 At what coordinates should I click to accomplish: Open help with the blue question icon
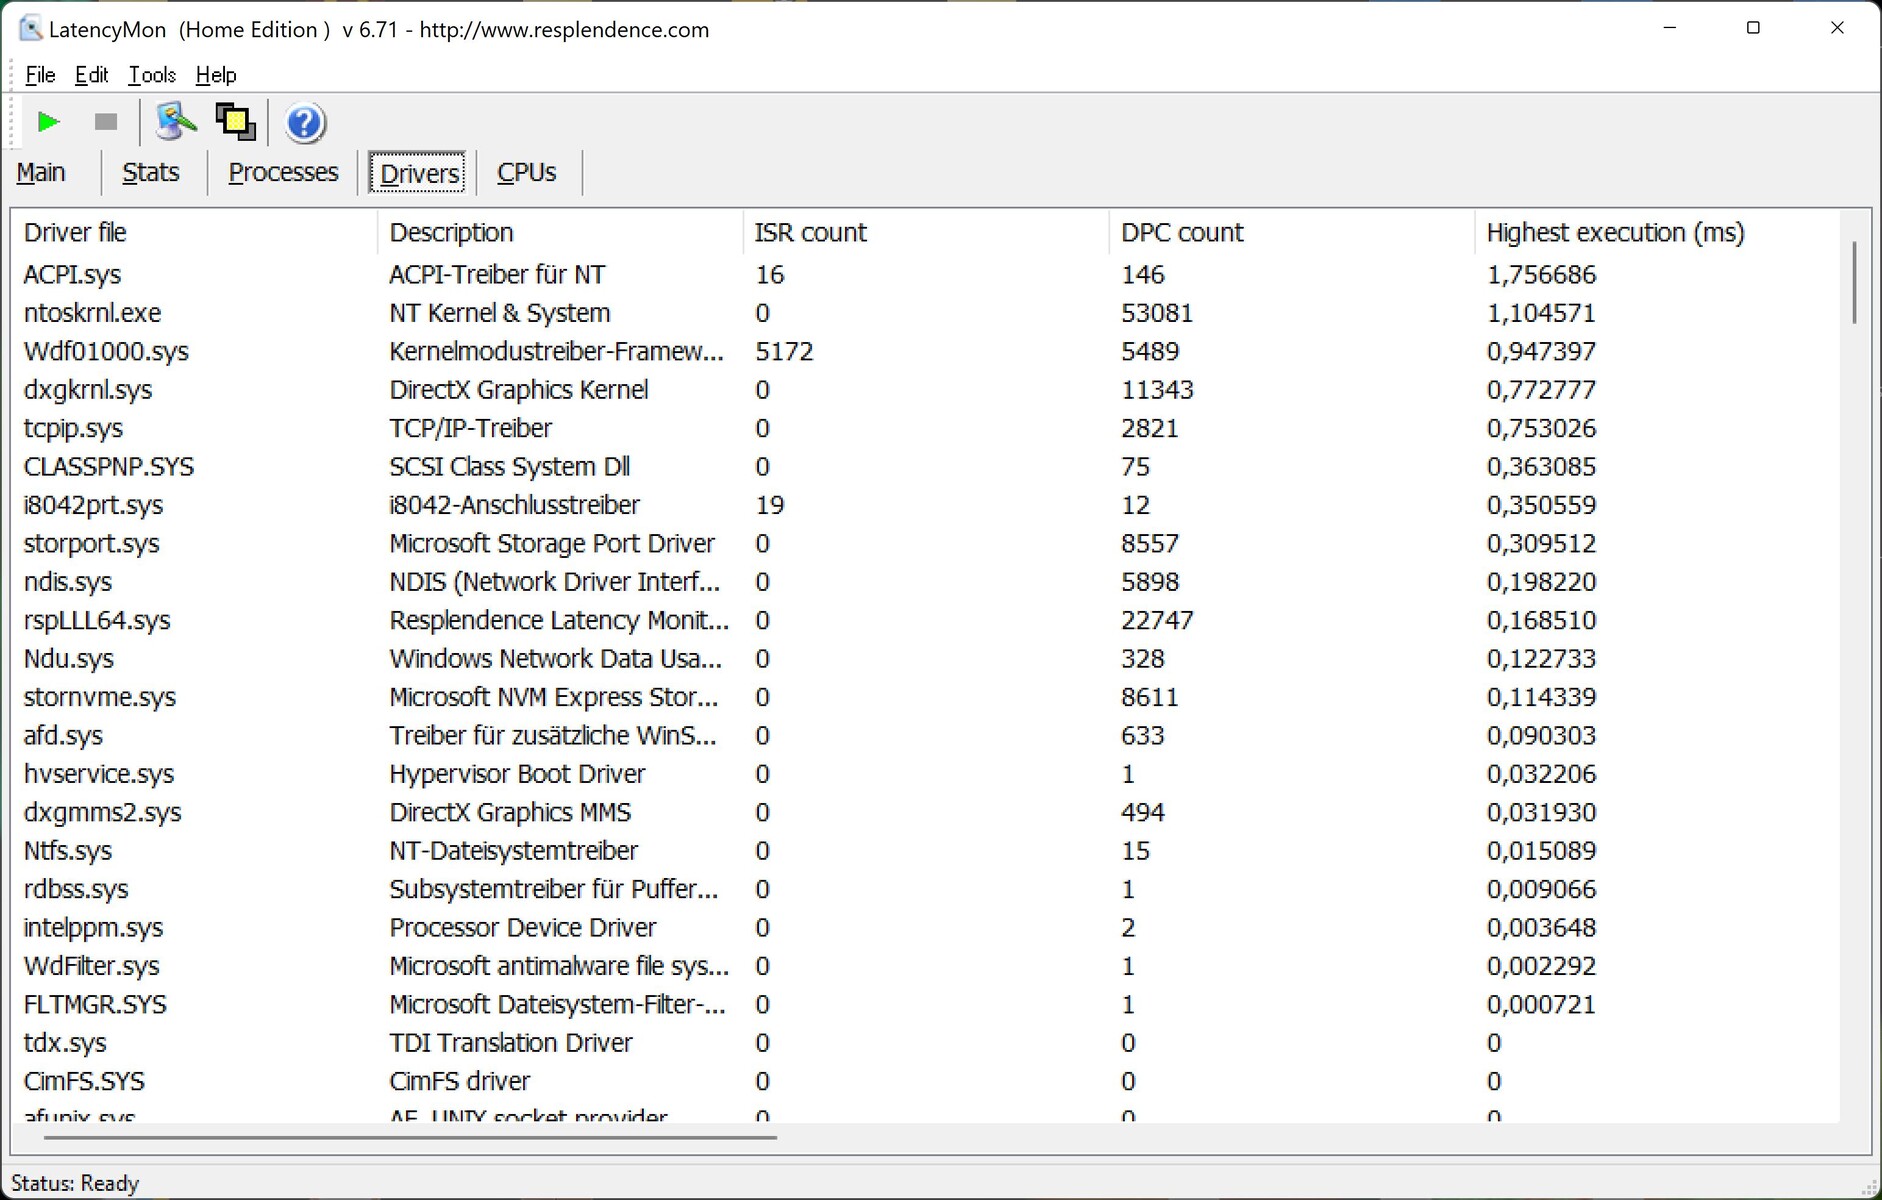305,123
